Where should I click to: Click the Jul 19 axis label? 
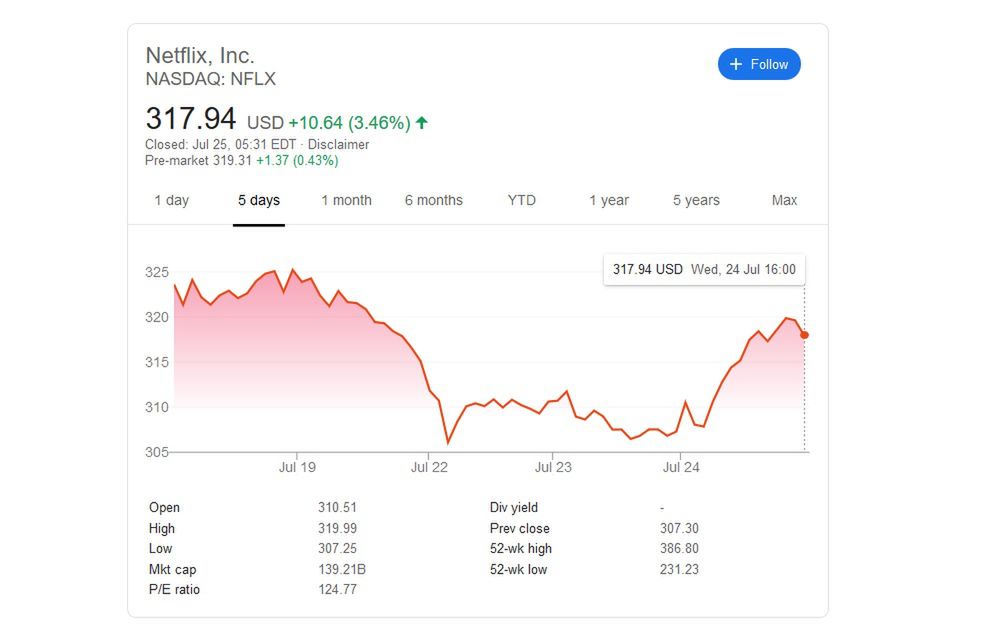coord(297,466)
